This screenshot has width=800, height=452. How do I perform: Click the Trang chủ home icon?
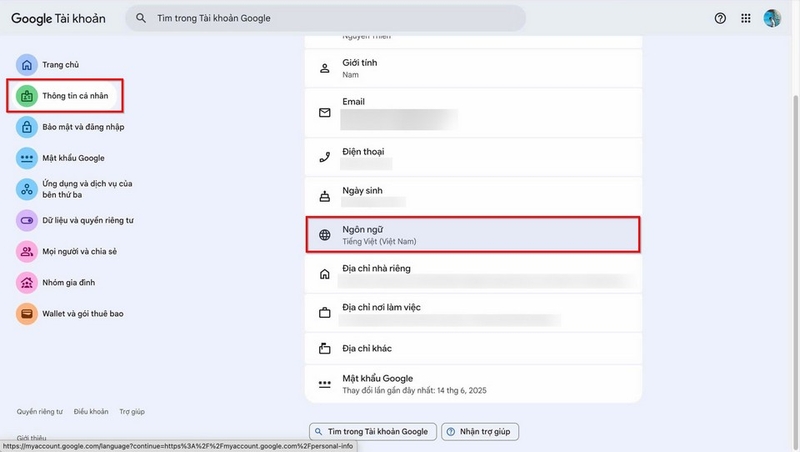[x=27, y=65]
